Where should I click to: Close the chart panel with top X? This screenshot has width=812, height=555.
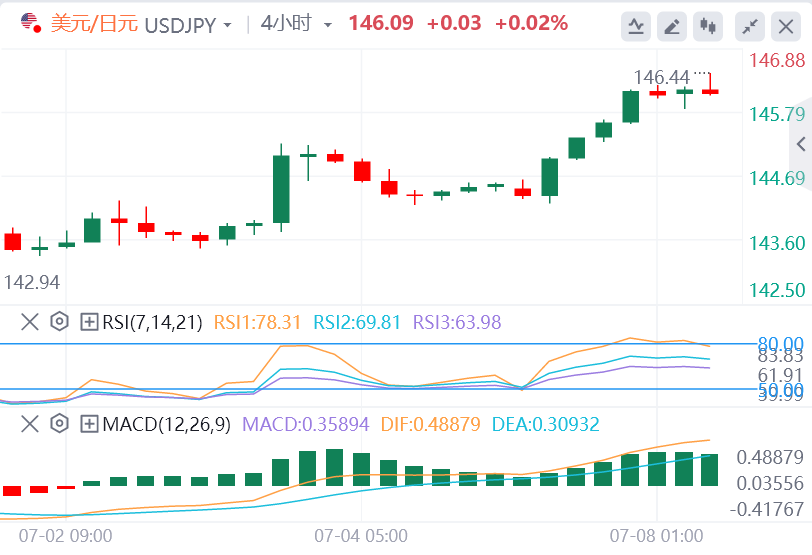[x=786, y=26]
